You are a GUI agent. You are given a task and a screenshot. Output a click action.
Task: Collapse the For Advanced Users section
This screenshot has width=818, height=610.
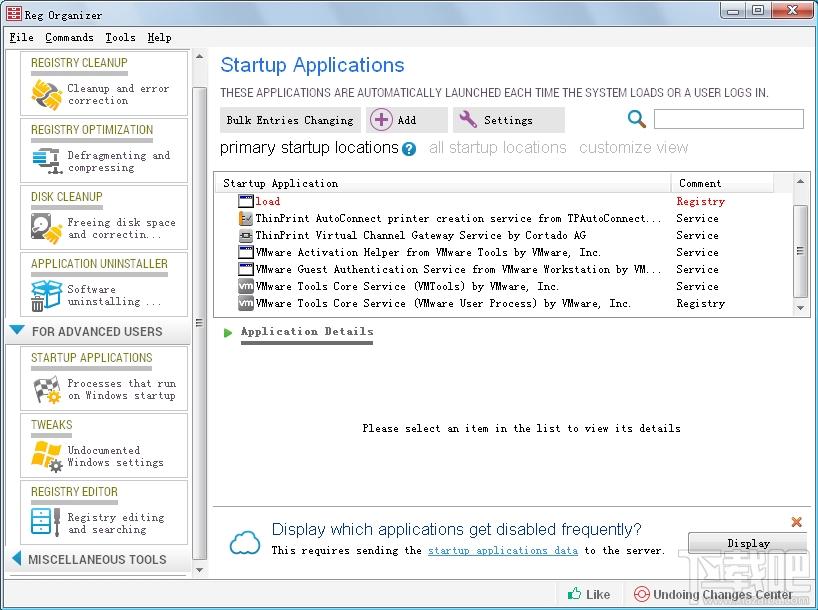(x=17, y=331)
